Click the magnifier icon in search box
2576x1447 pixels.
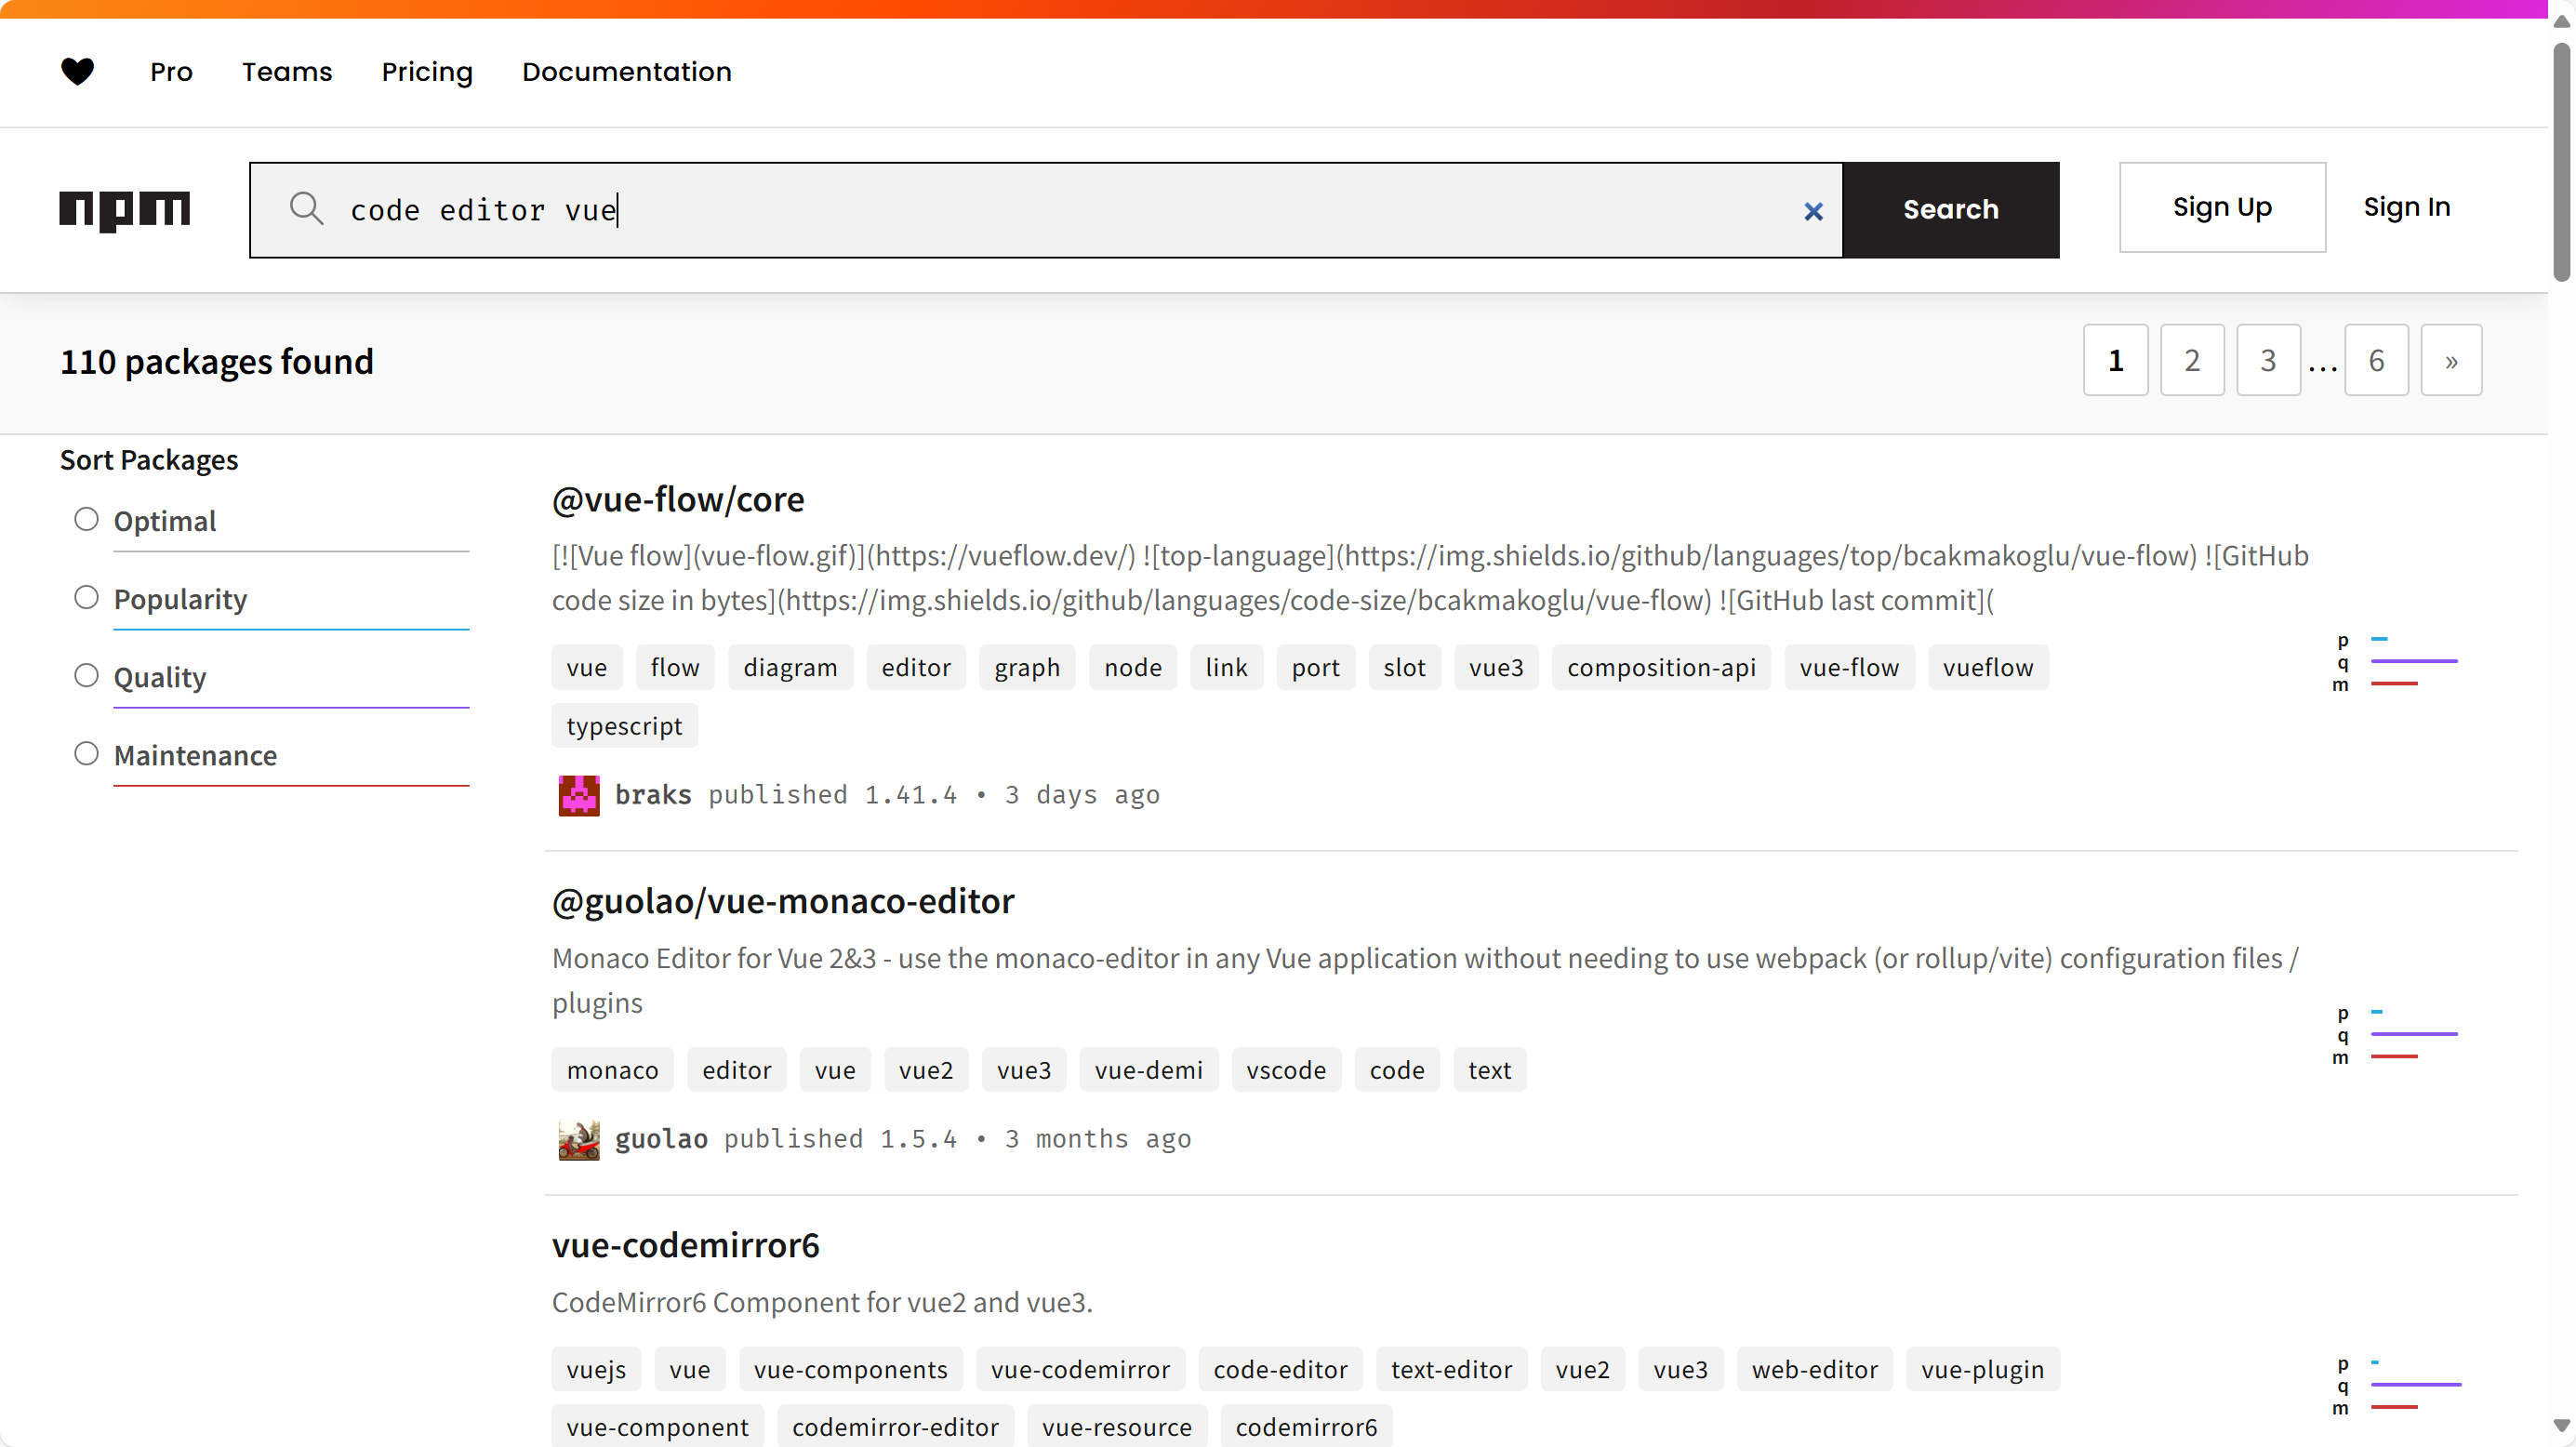coord(306,209)
